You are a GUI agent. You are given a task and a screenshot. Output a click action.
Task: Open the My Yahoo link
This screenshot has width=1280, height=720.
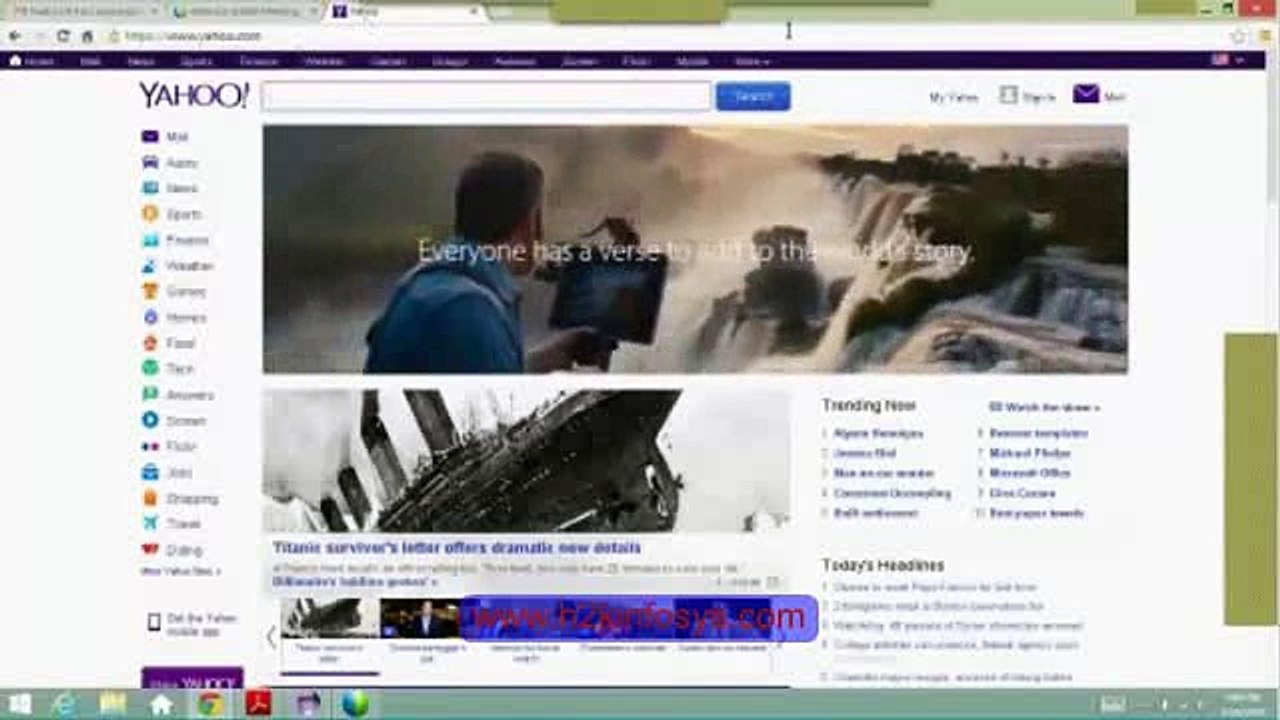pyautogui.click(x=954, y=97)
